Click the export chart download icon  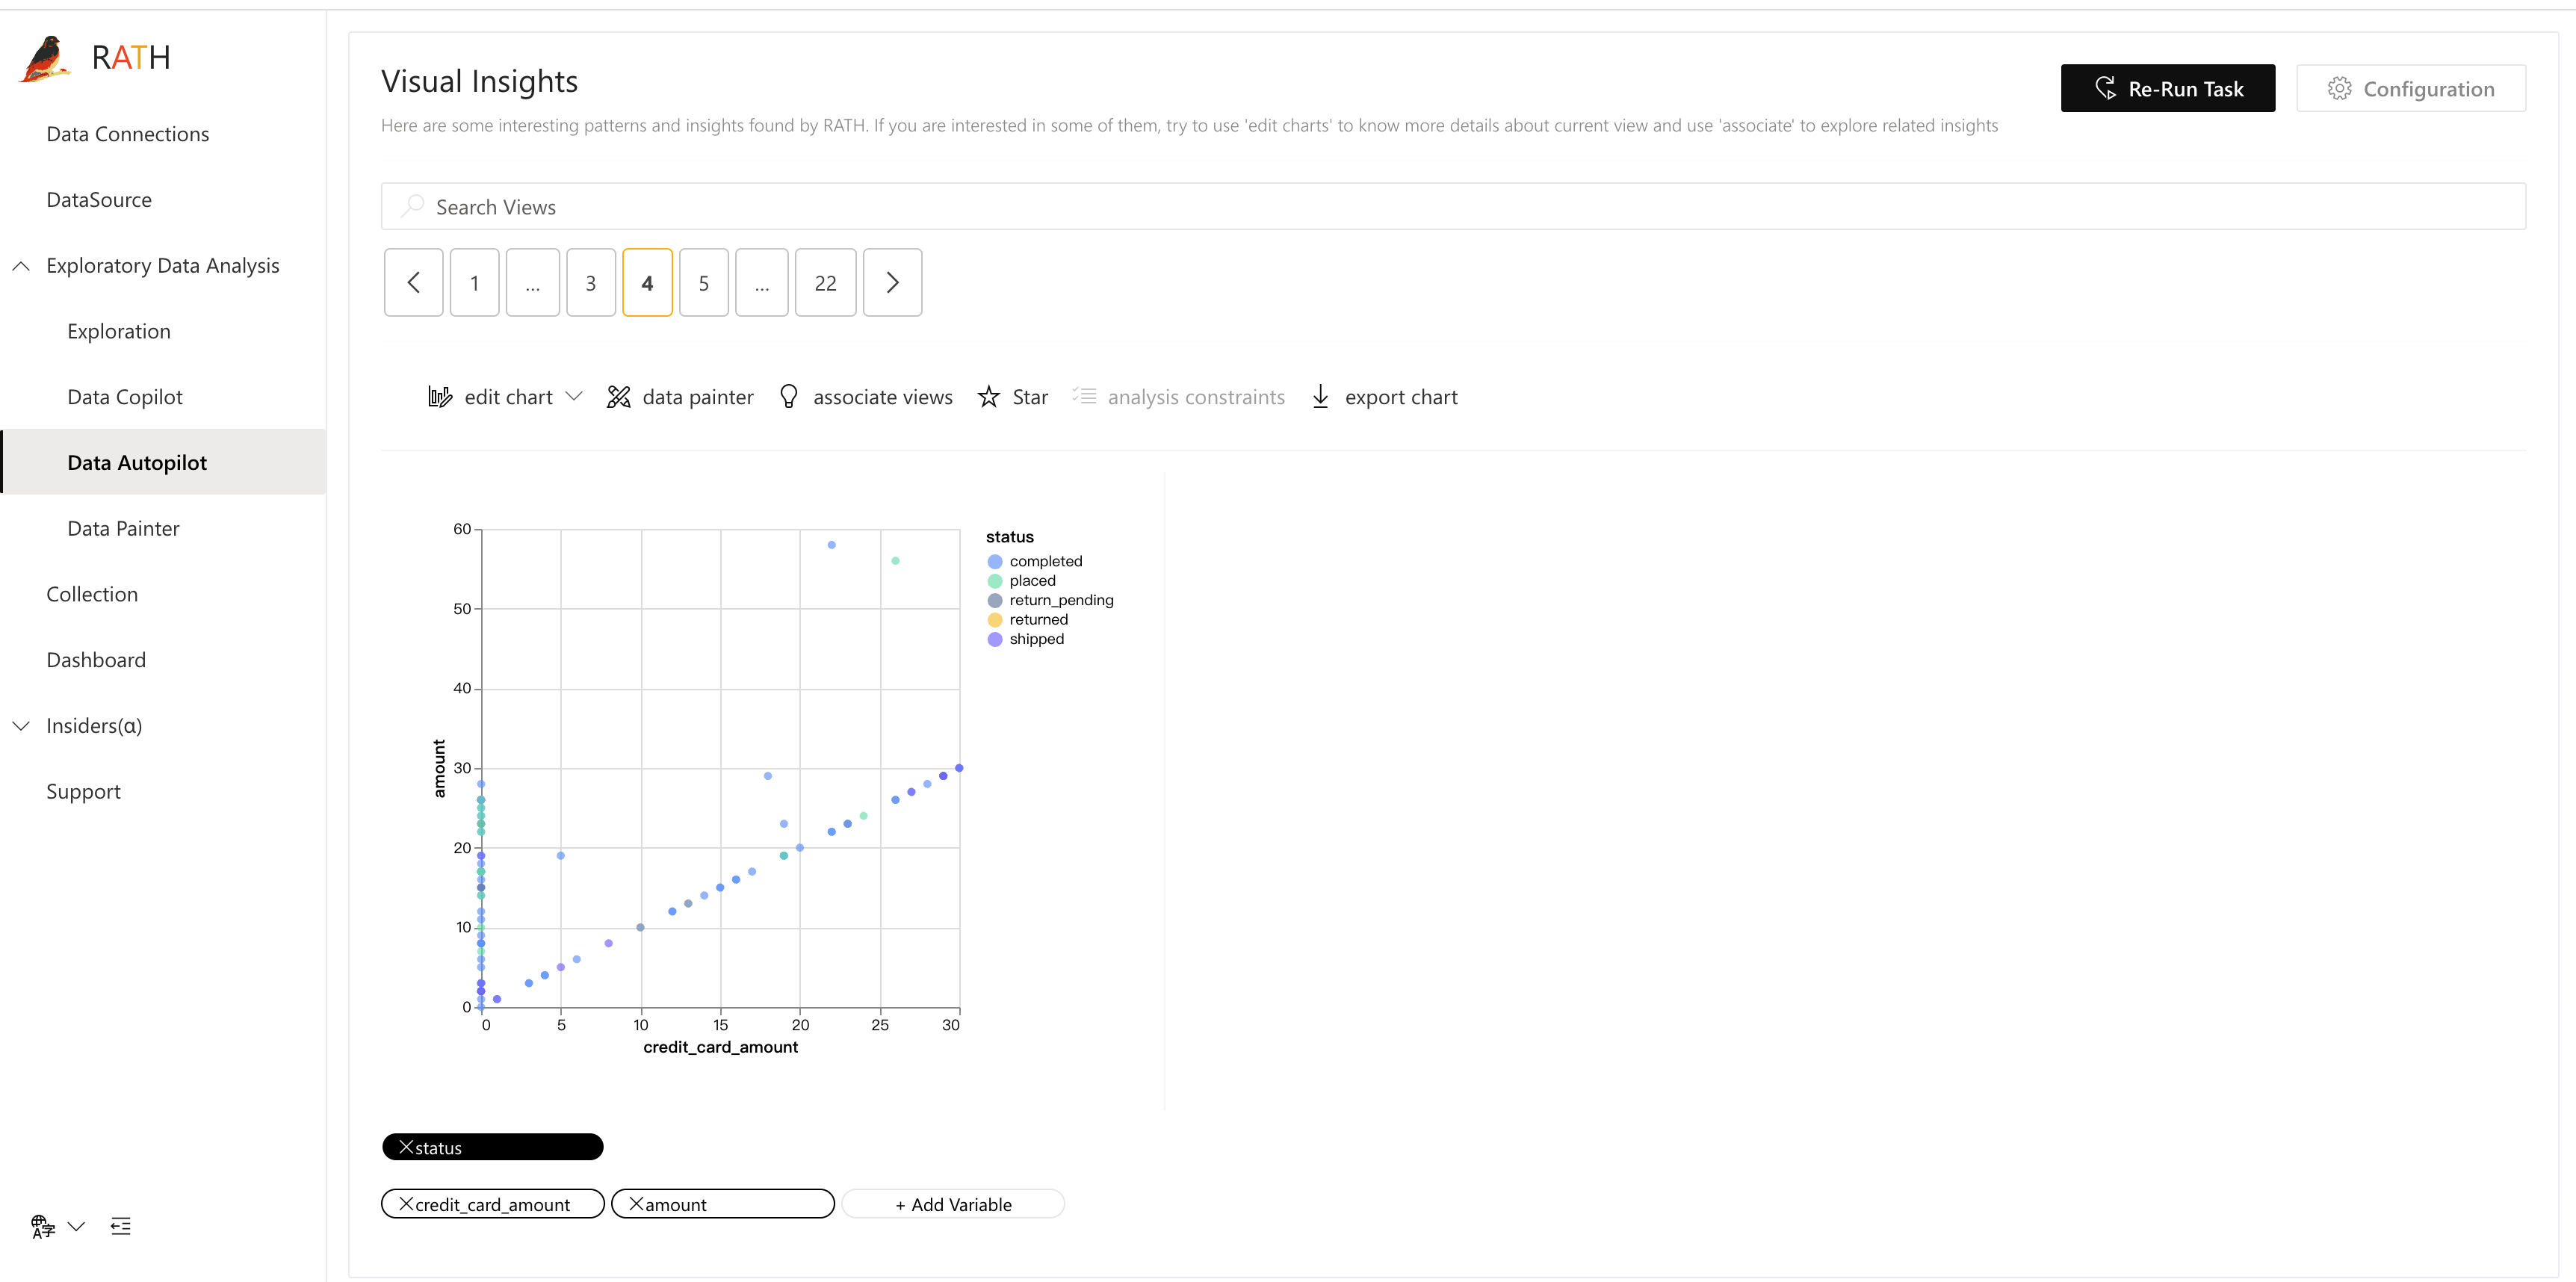pos(1321,396)
